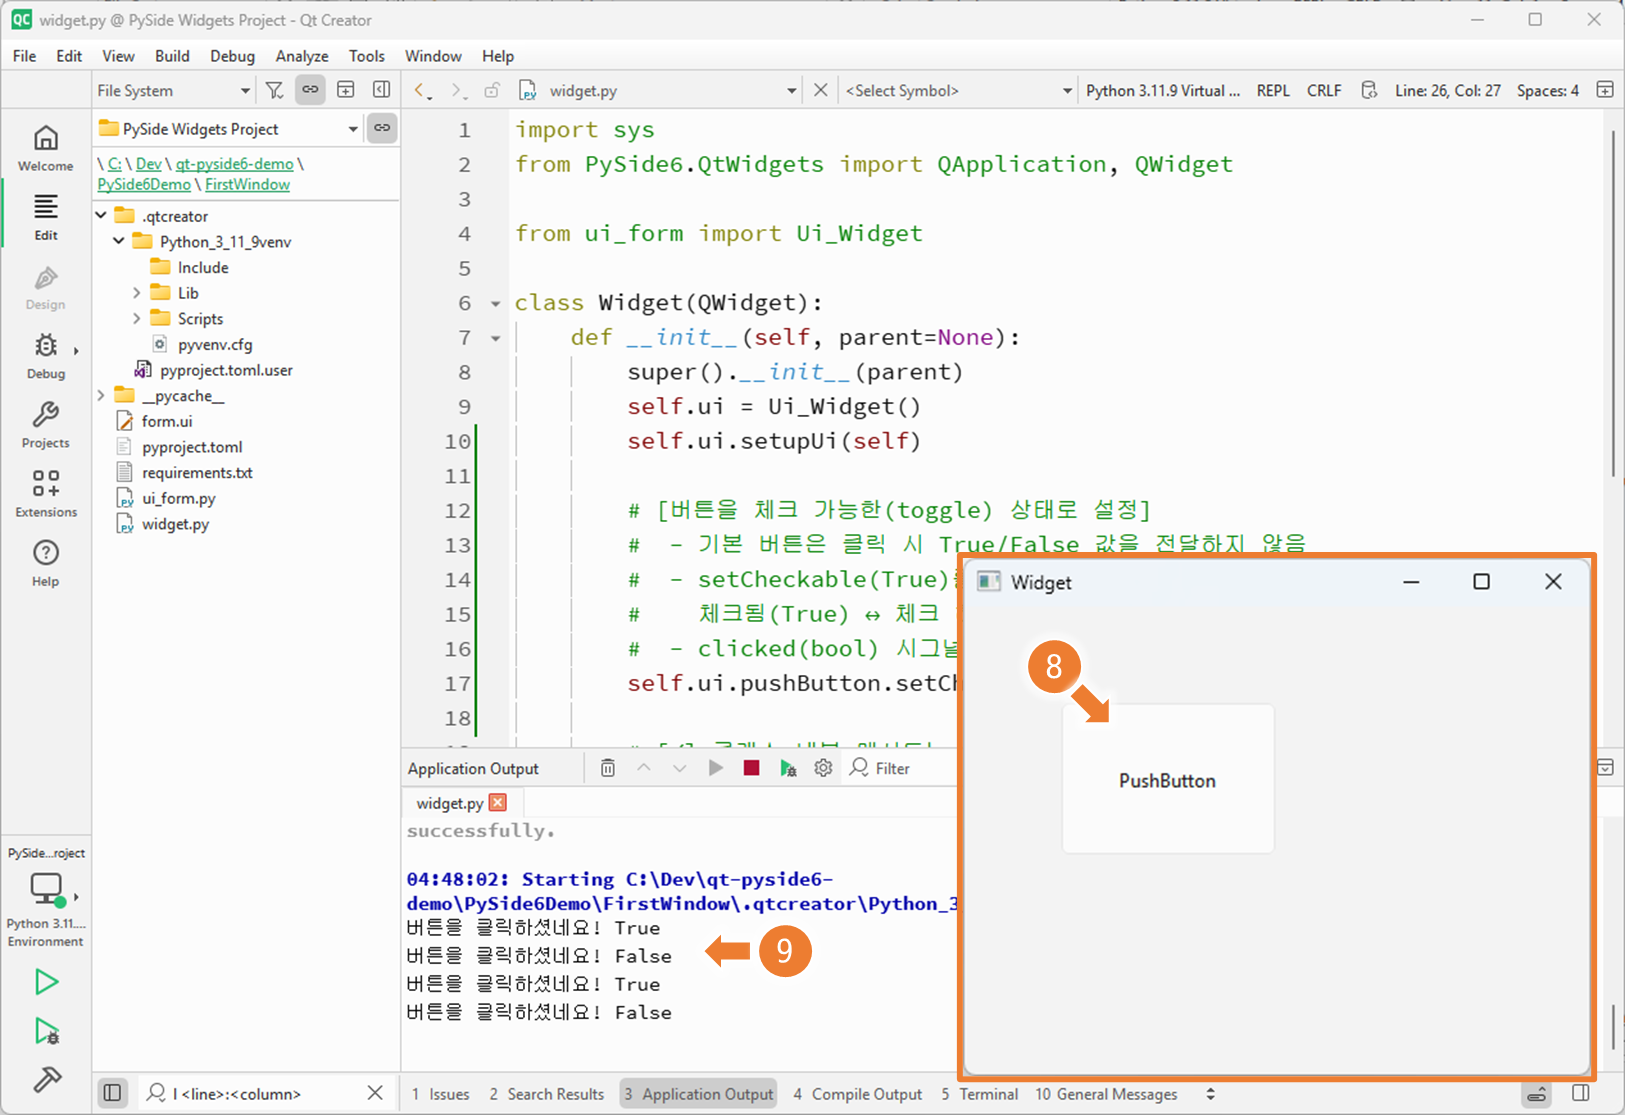Screen dimensions: 1625x1115
Task: Open the Welcome mode
Action: [x=46, y=148]
